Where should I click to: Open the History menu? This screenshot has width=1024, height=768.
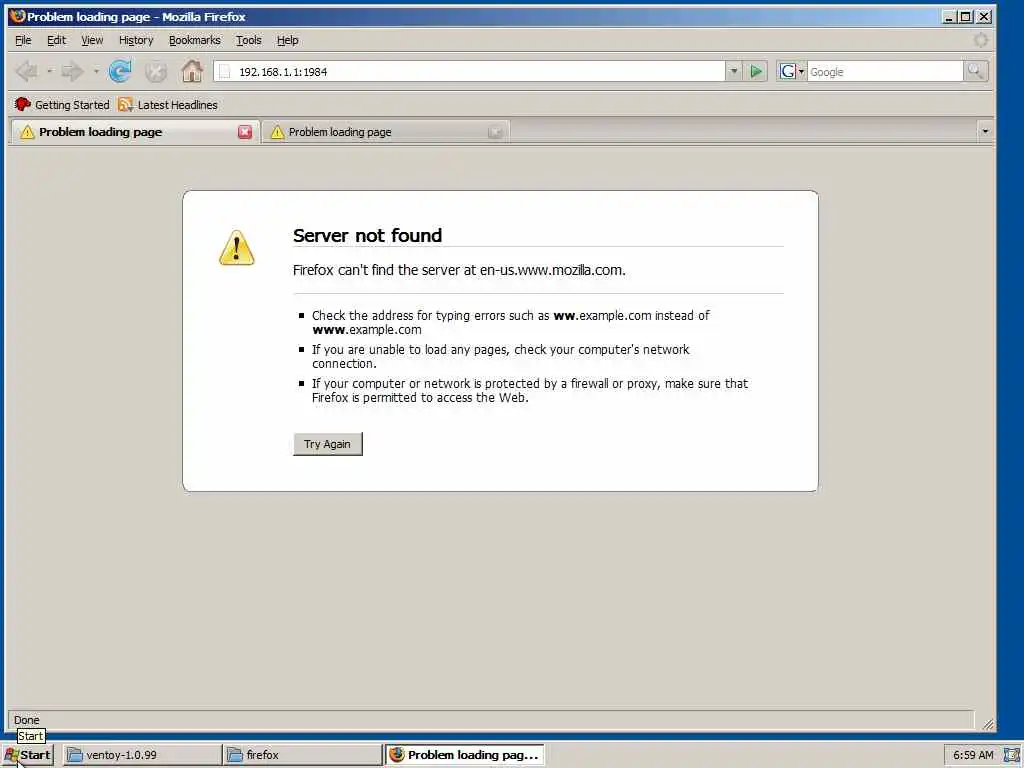136,40
